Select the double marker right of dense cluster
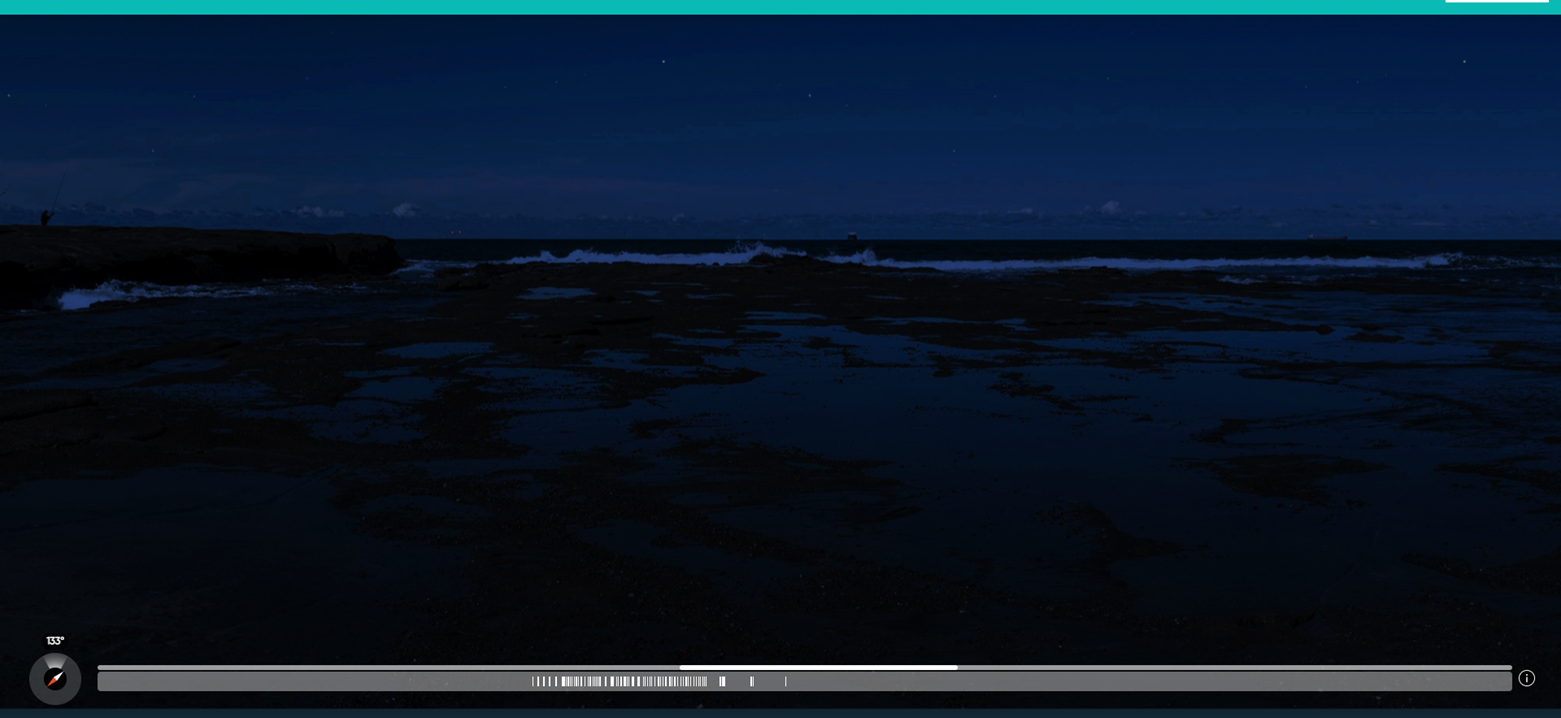 (x=752, y=682)
